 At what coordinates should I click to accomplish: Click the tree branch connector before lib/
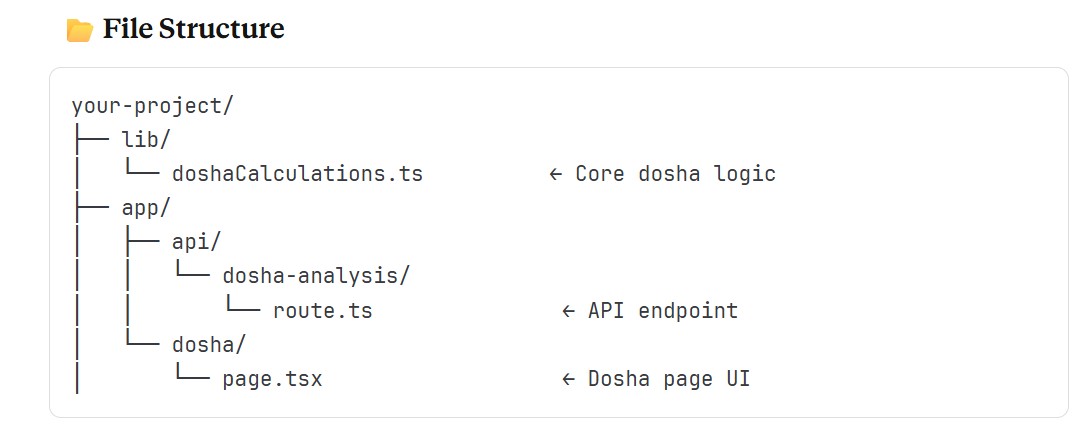point(91,139)
